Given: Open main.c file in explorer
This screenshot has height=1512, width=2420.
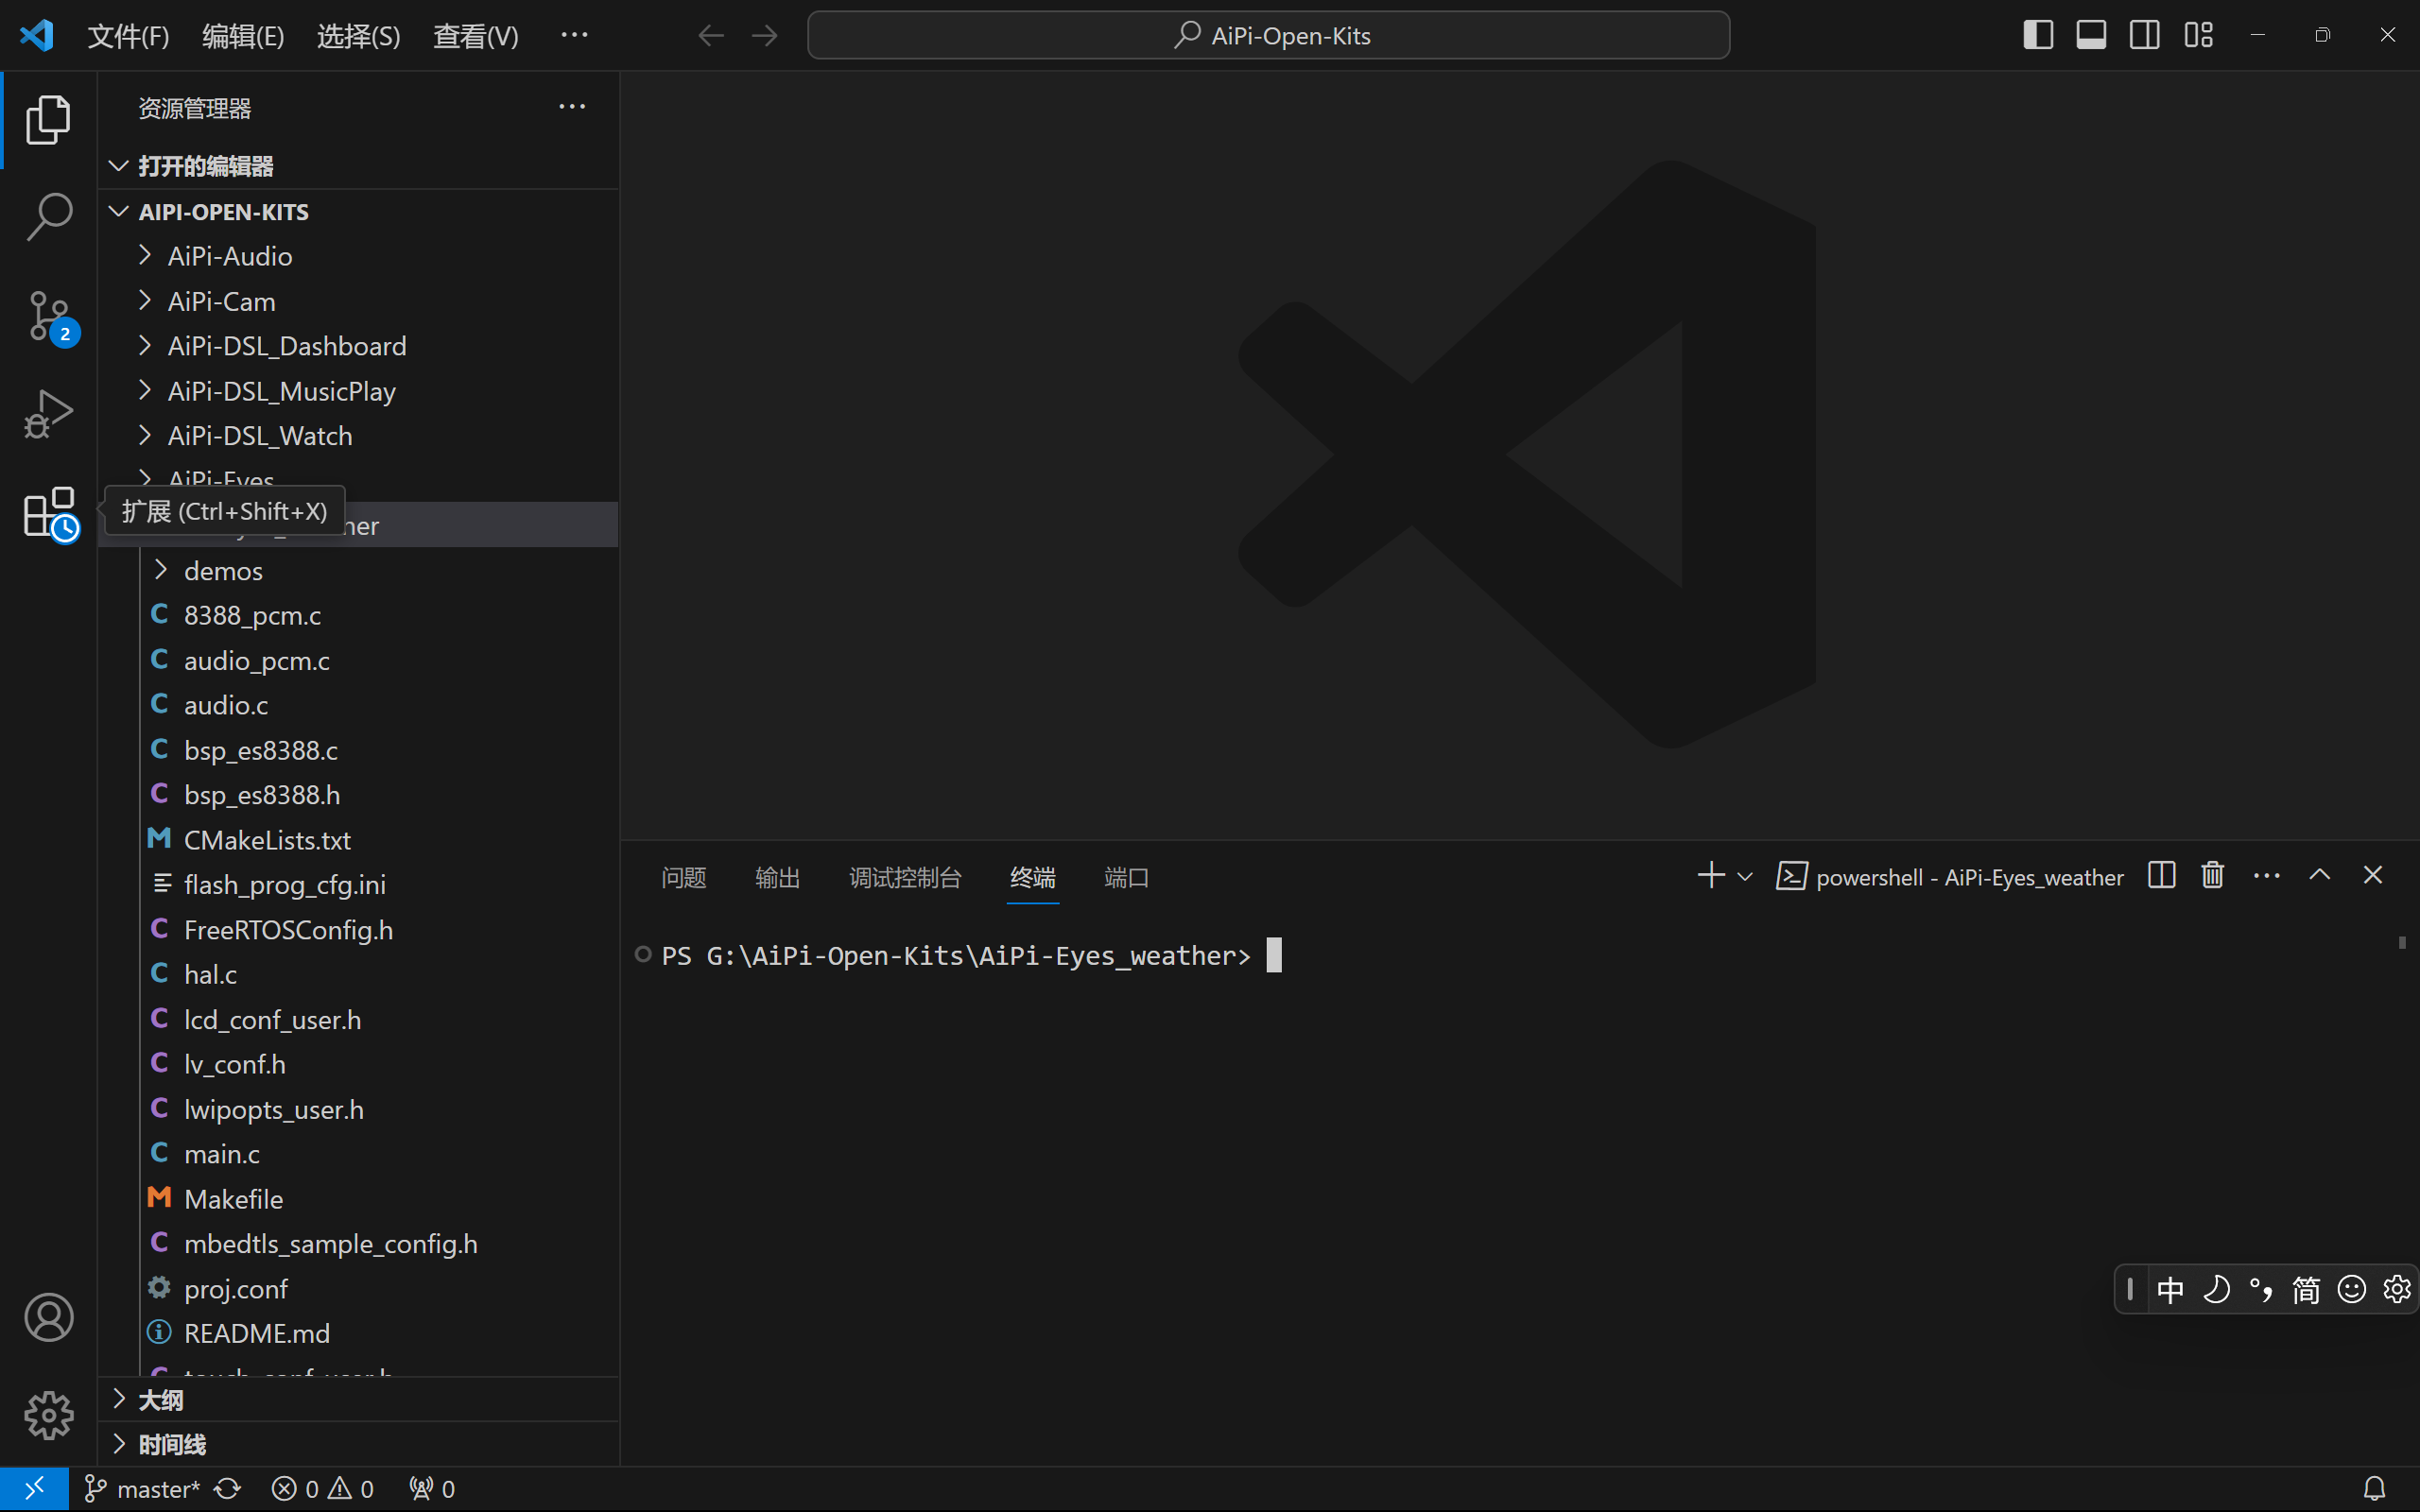Looking at the screenshot, I should click(360, 1154).
